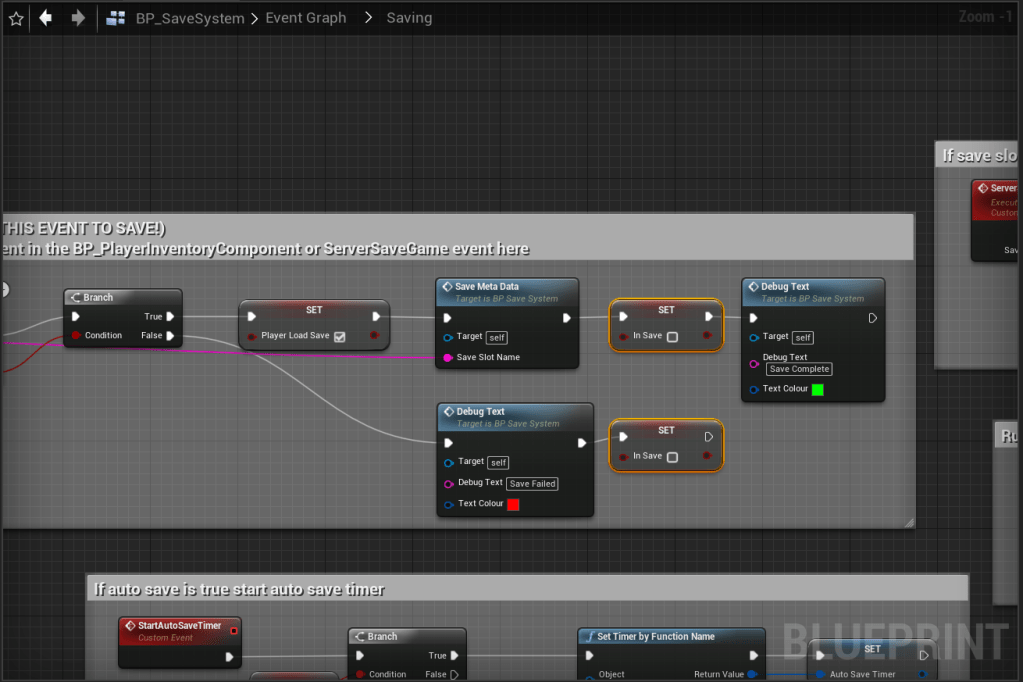The height and width of the screenshot is (682, 1023).
Task: Click the True output pin on upper Branch
Action: (170, 317)
